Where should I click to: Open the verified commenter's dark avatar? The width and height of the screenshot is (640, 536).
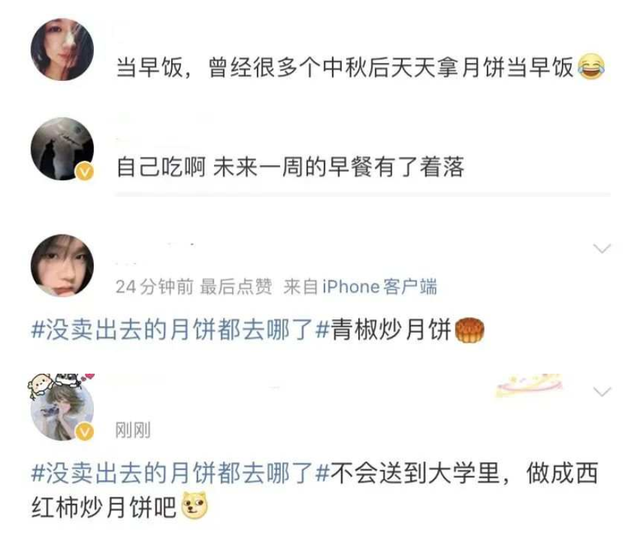[x=62, y=149]
